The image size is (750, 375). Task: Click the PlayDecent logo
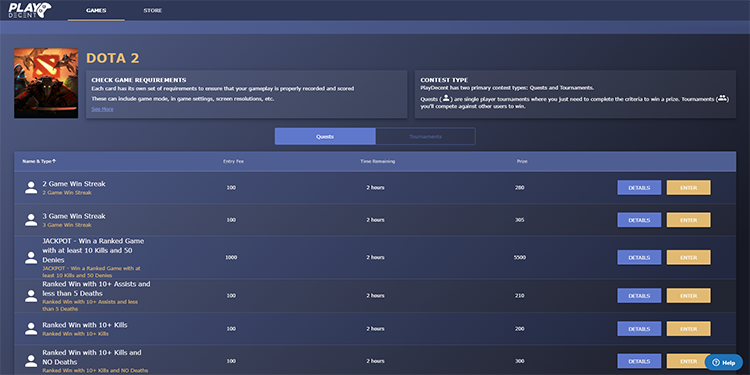pyautogui.click(x=30, y=10)
